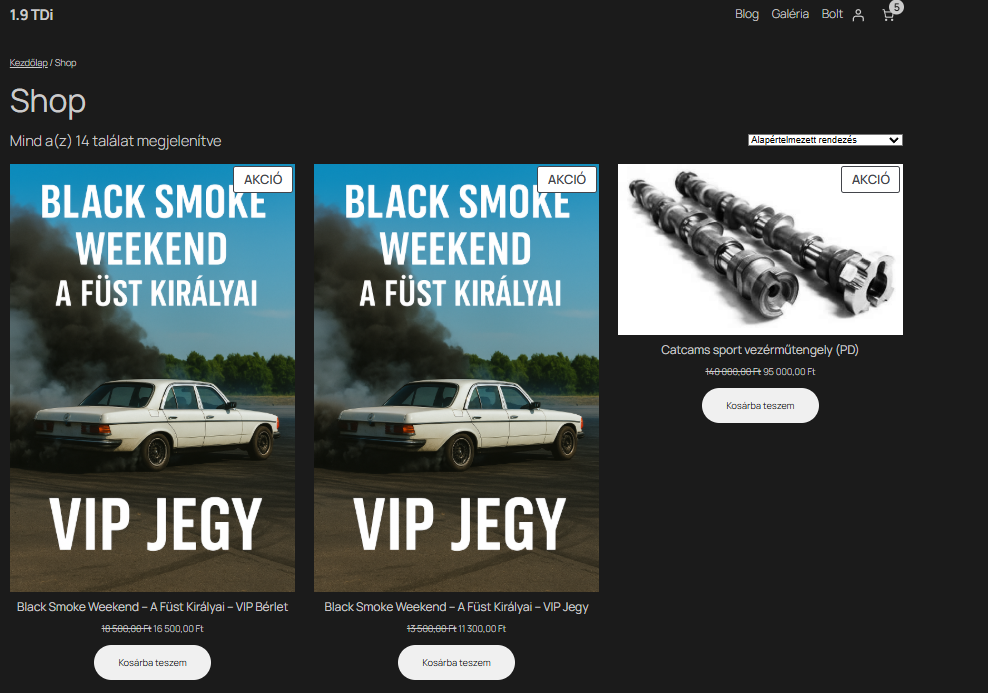The height and width of the screenshot is (693, 988).
Task: Open the VIP Jegy poster image
Action: (456, 378)
